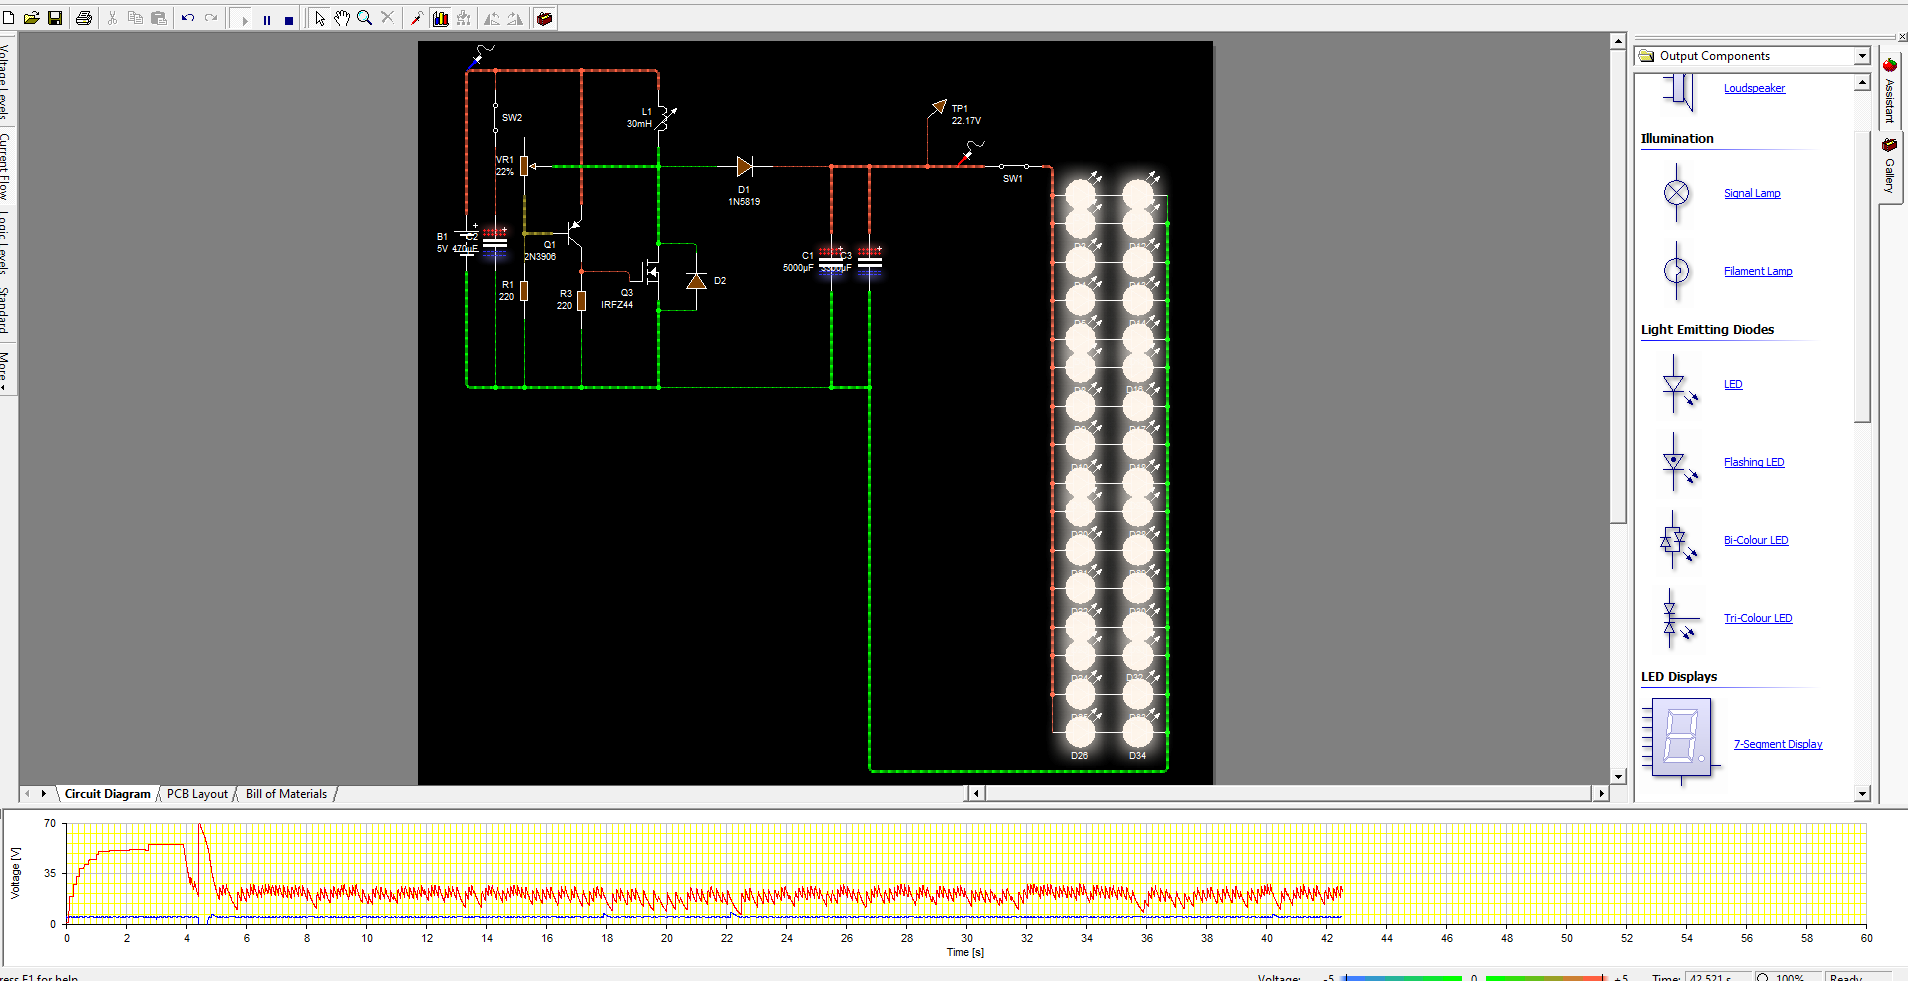Switch to the PCB Layout tab
This screenshot has width=1908, height=981.
click(x=197, y=794)
